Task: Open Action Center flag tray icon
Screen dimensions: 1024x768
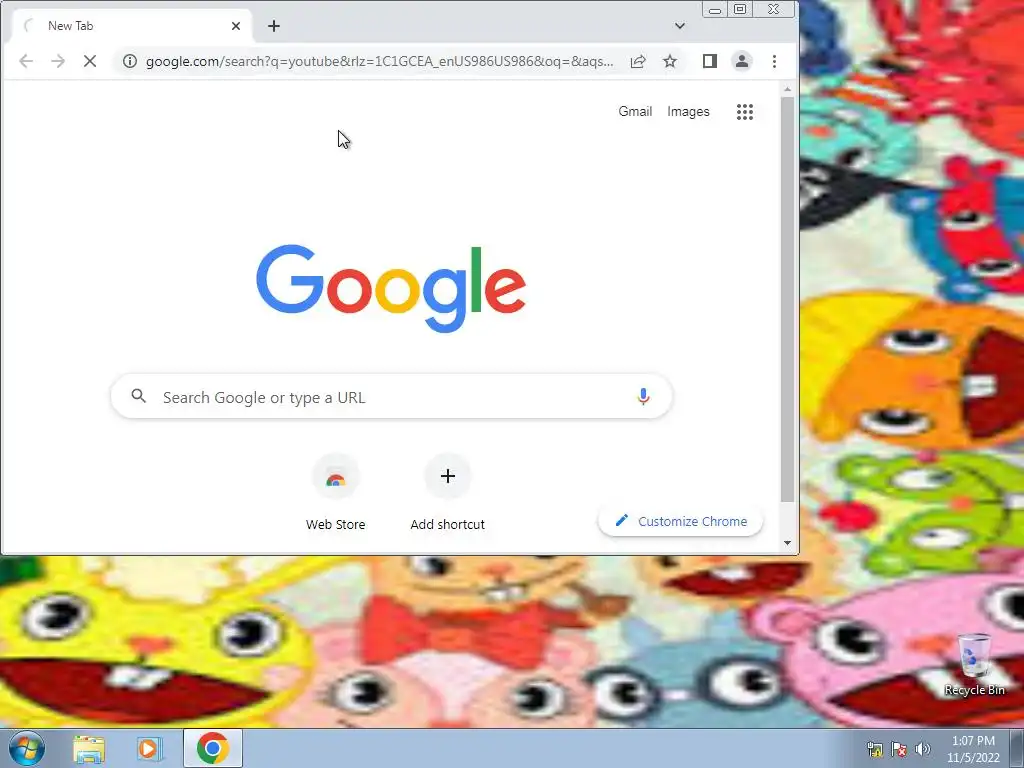Action: click(x=899, y=750)
